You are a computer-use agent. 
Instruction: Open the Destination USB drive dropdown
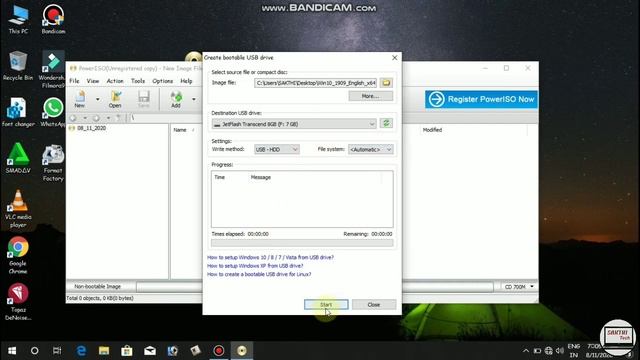pyautogui.click(x=294, y=124)
